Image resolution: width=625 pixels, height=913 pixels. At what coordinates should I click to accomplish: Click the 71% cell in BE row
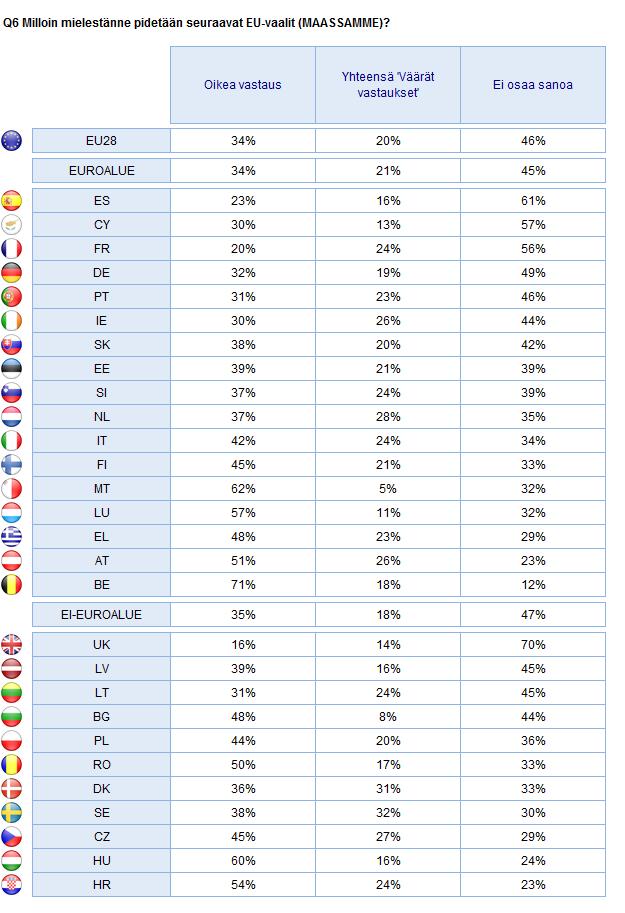(243, 585)
